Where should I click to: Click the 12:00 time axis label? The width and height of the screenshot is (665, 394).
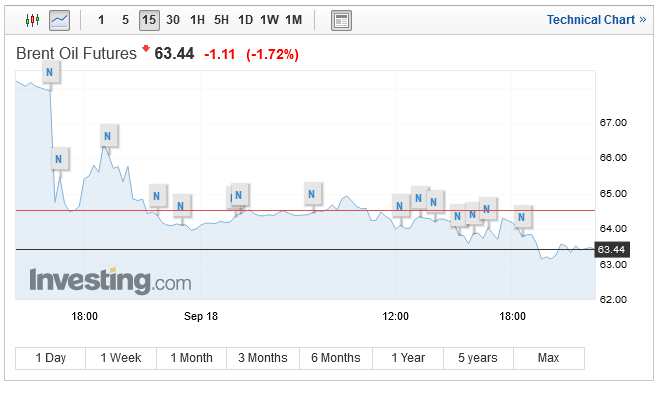(x=395, y=316)
